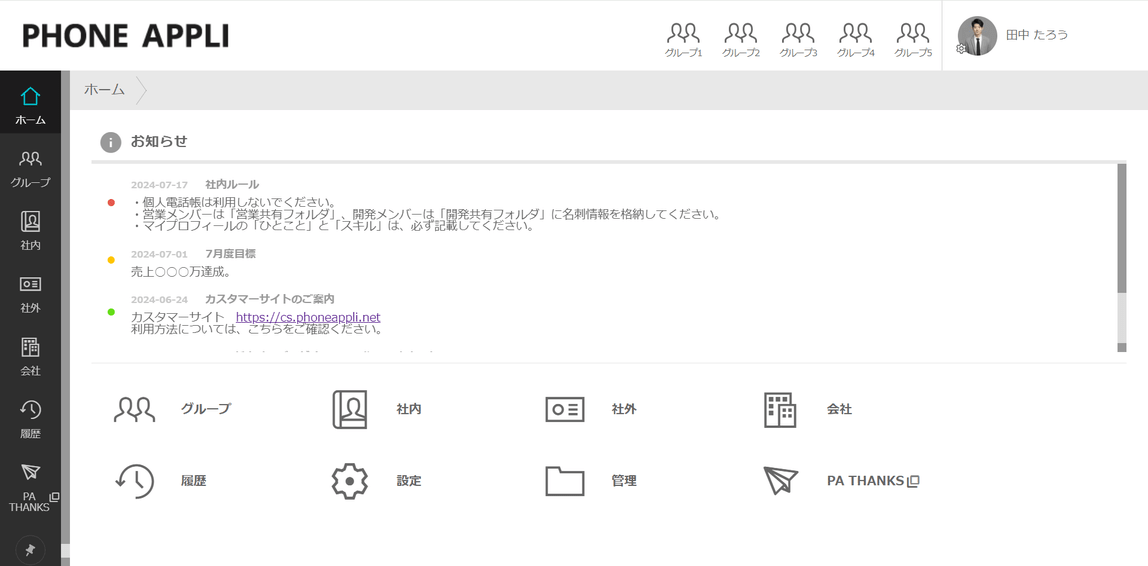Open the PA THANKS paper plane tile
1148x566 pixels.
(x=840, y=481)
